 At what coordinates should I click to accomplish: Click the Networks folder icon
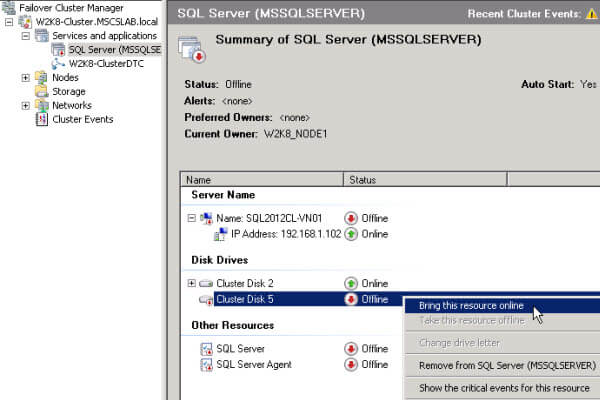tap(41, 105)
